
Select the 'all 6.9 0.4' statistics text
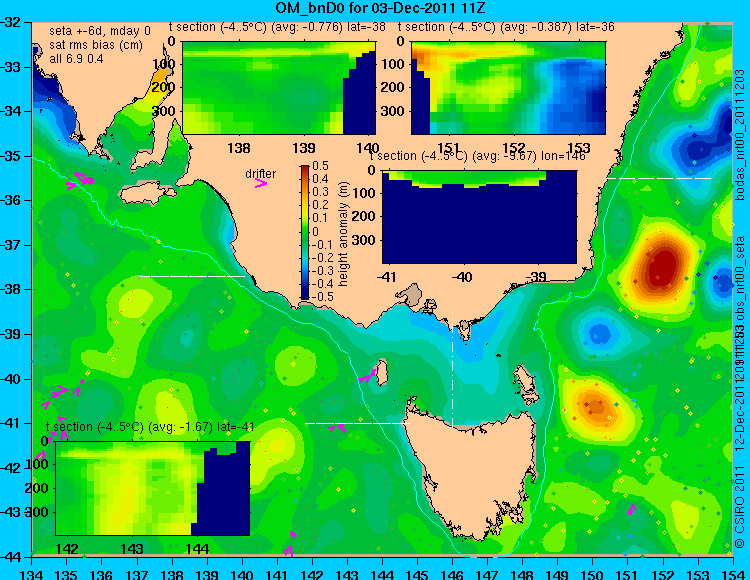coord(76,59)
